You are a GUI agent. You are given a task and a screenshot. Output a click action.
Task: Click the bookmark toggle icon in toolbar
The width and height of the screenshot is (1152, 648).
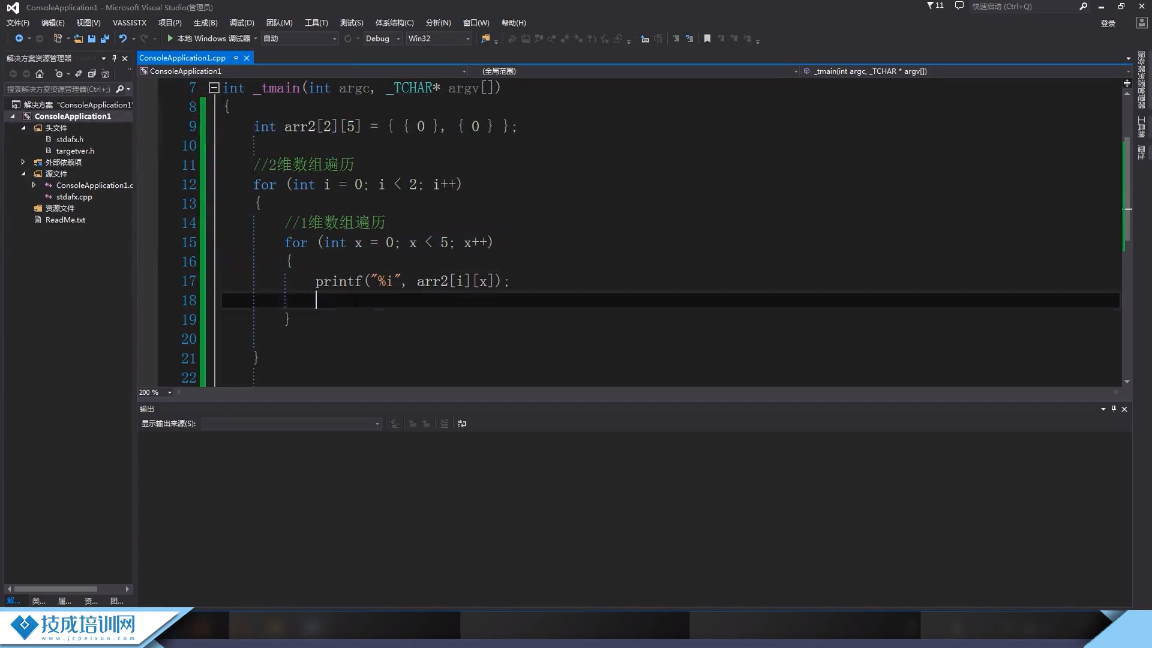pyautogui.click(x=707, y=38)
